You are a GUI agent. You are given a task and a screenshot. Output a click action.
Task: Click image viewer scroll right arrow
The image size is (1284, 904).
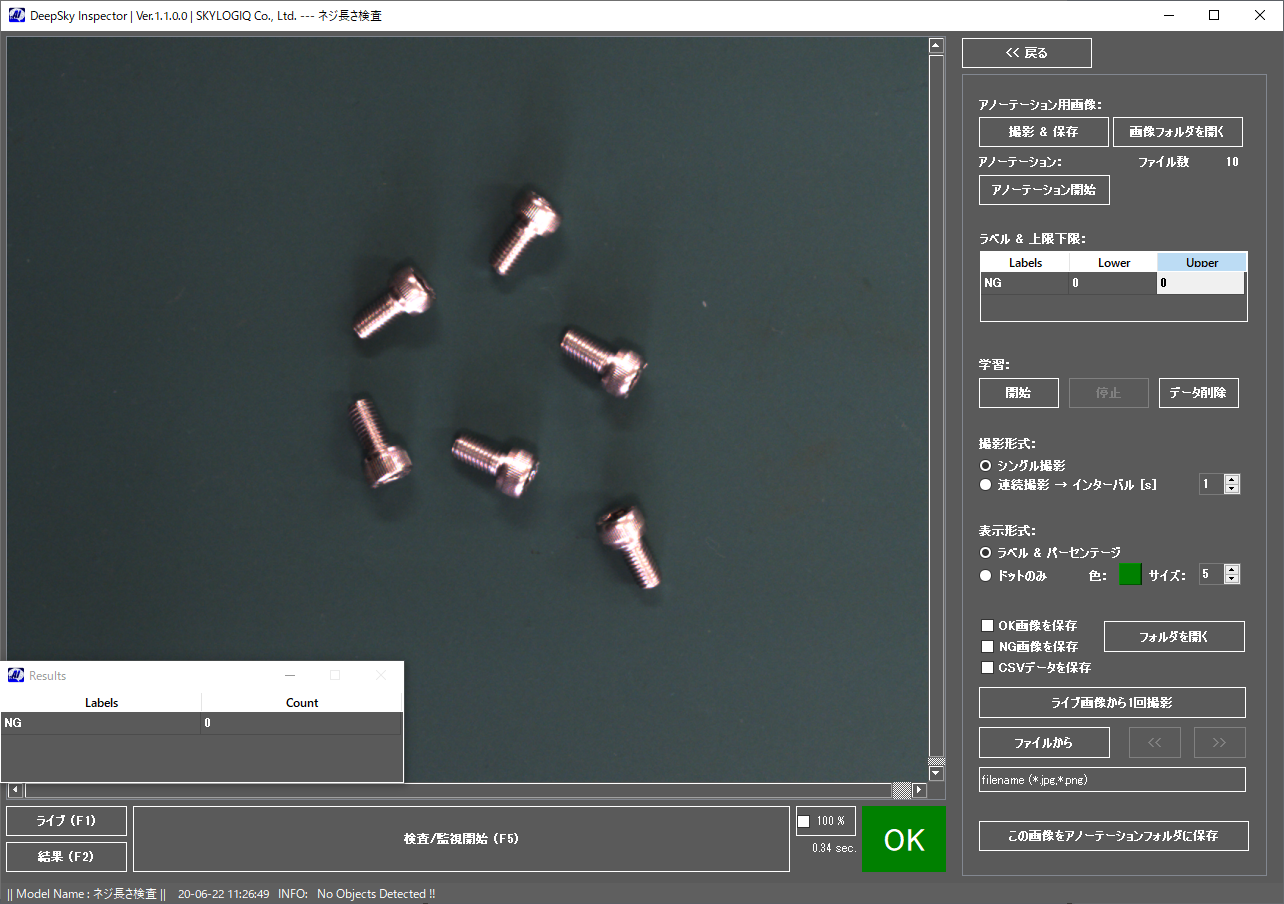tap(920, 790)
